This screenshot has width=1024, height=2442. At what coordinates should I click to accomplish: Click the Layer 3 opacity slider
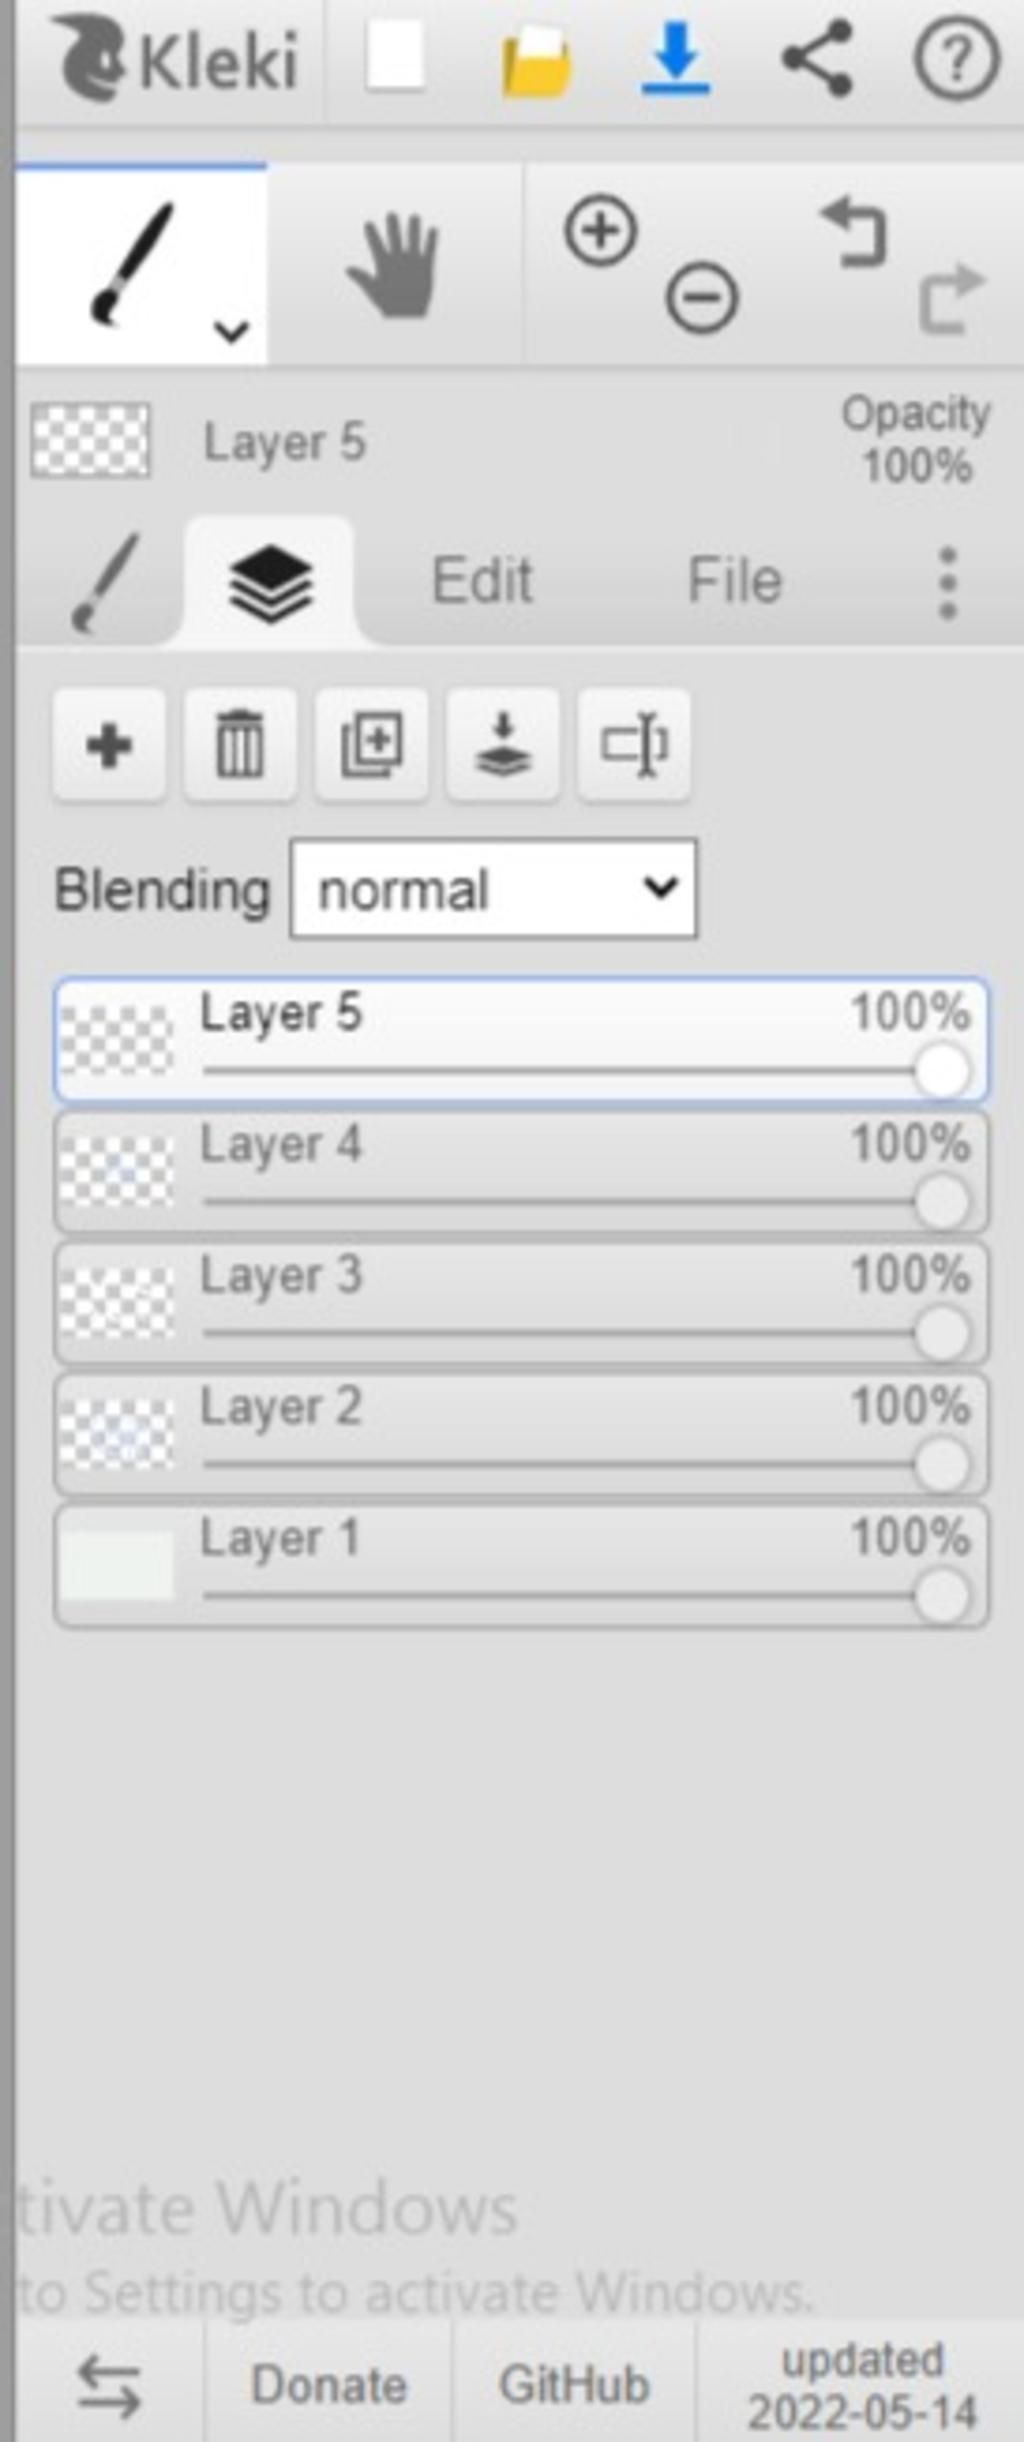[586, 1332]
